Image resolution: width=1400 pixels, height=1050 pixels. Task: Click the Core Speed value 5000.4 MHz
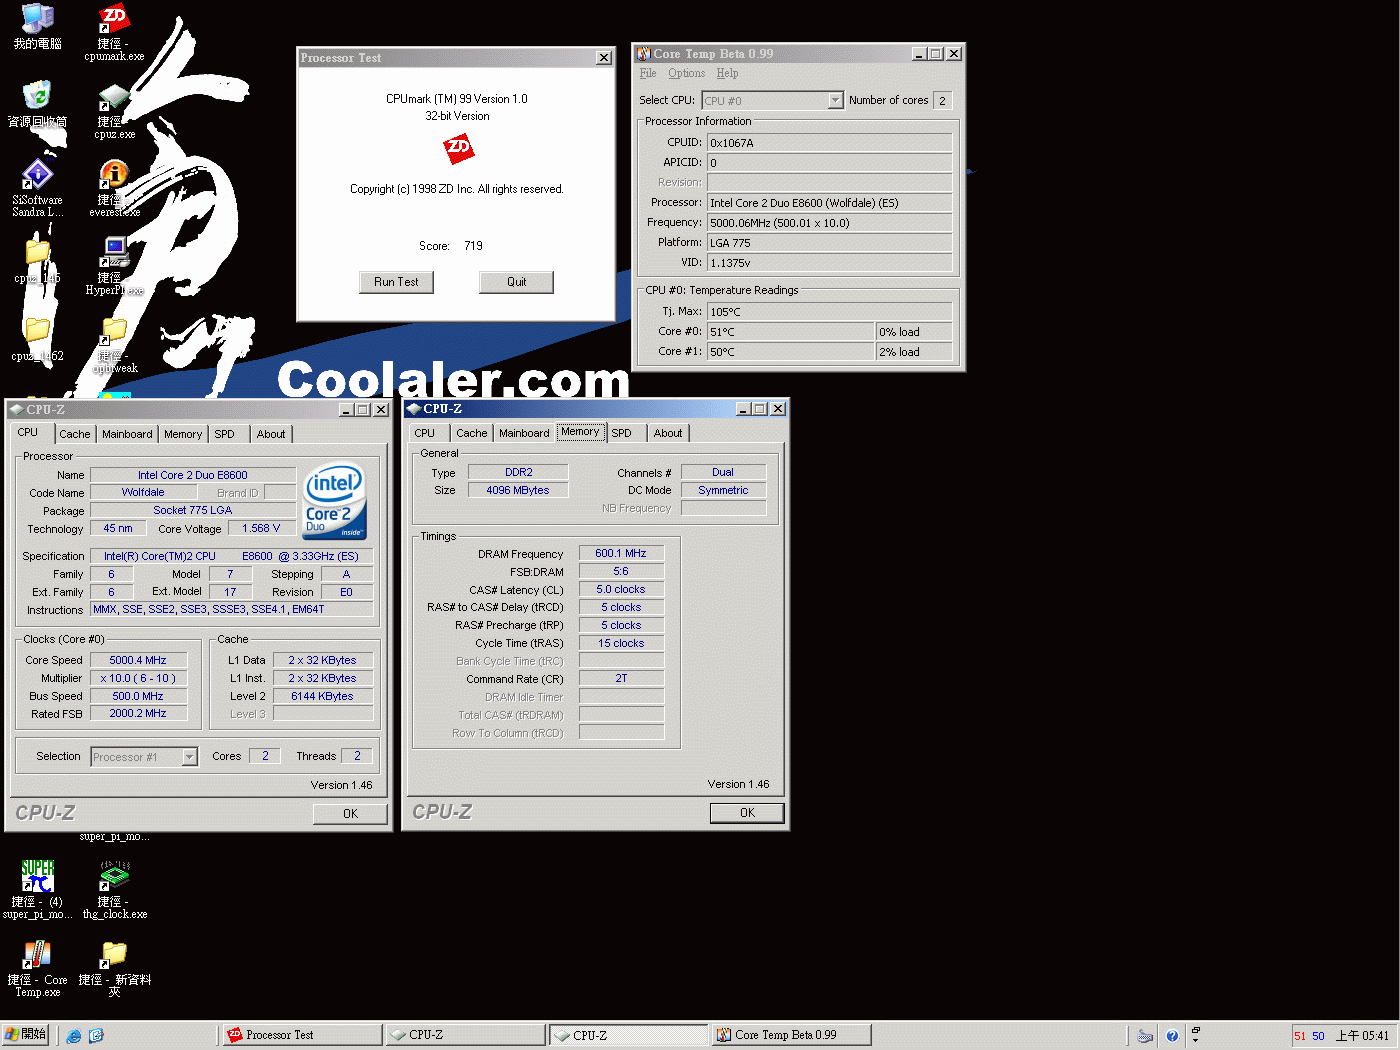coord(138,660)
